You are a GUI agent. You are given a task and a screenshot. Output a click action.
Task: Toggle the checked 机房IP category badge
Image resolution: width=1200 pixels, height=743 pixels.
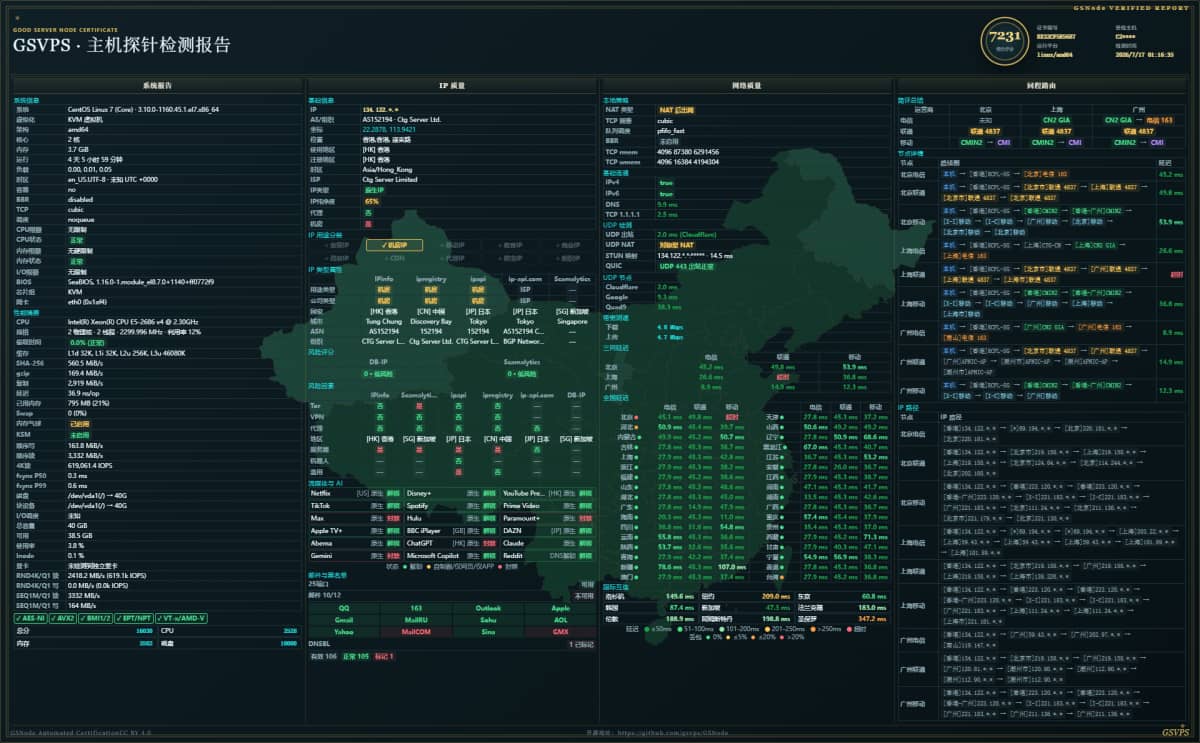pos(394,245)
